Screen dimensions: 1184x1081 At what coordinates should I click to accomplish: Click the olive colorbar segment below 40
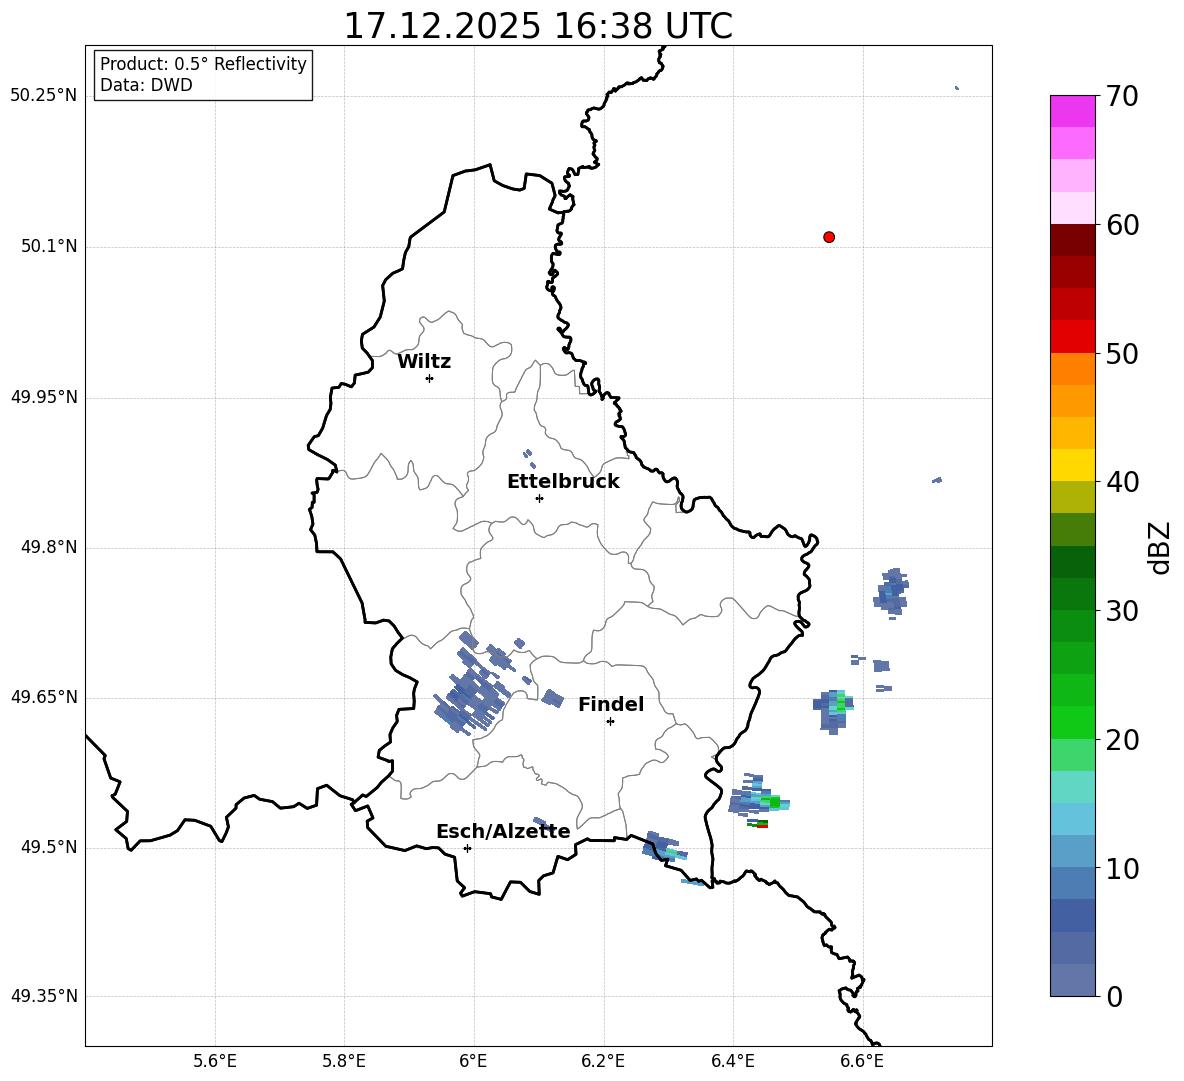click(x=1072, y=497)
